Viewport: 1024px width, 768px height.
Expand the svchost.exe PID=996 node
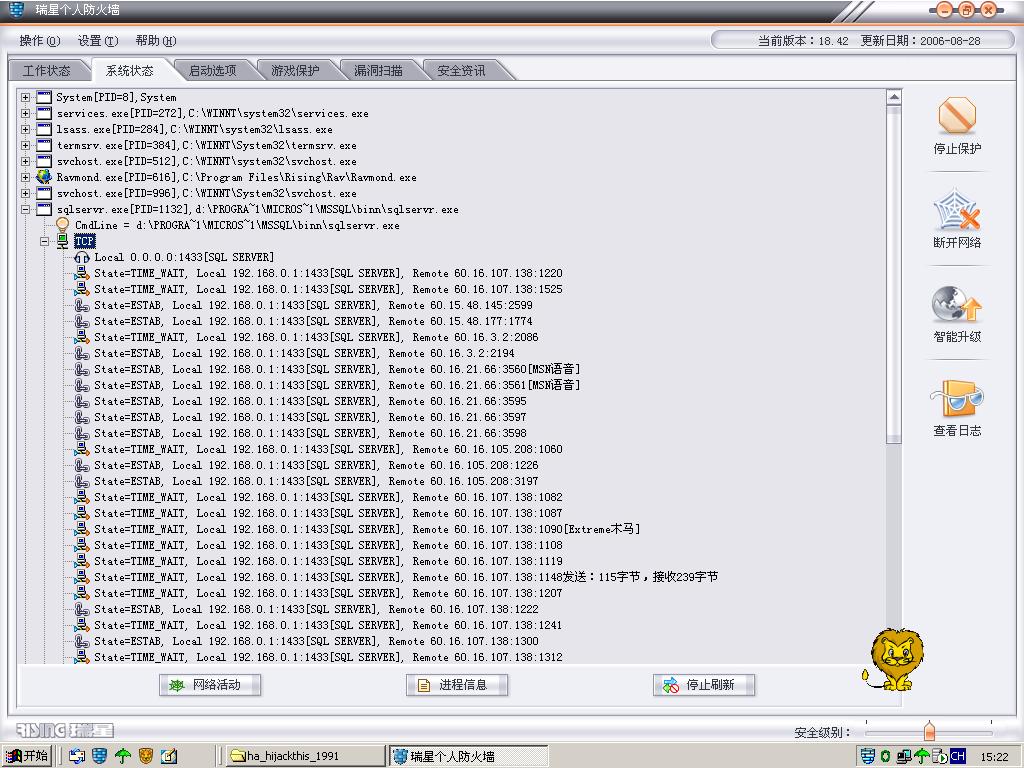pyautogui.click(x=25, y=193)
